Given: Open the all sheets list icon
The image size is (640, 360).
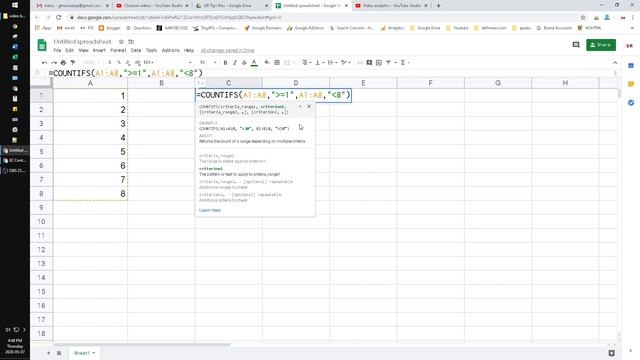Looking at the screenshot, I should tap(59, 353).
